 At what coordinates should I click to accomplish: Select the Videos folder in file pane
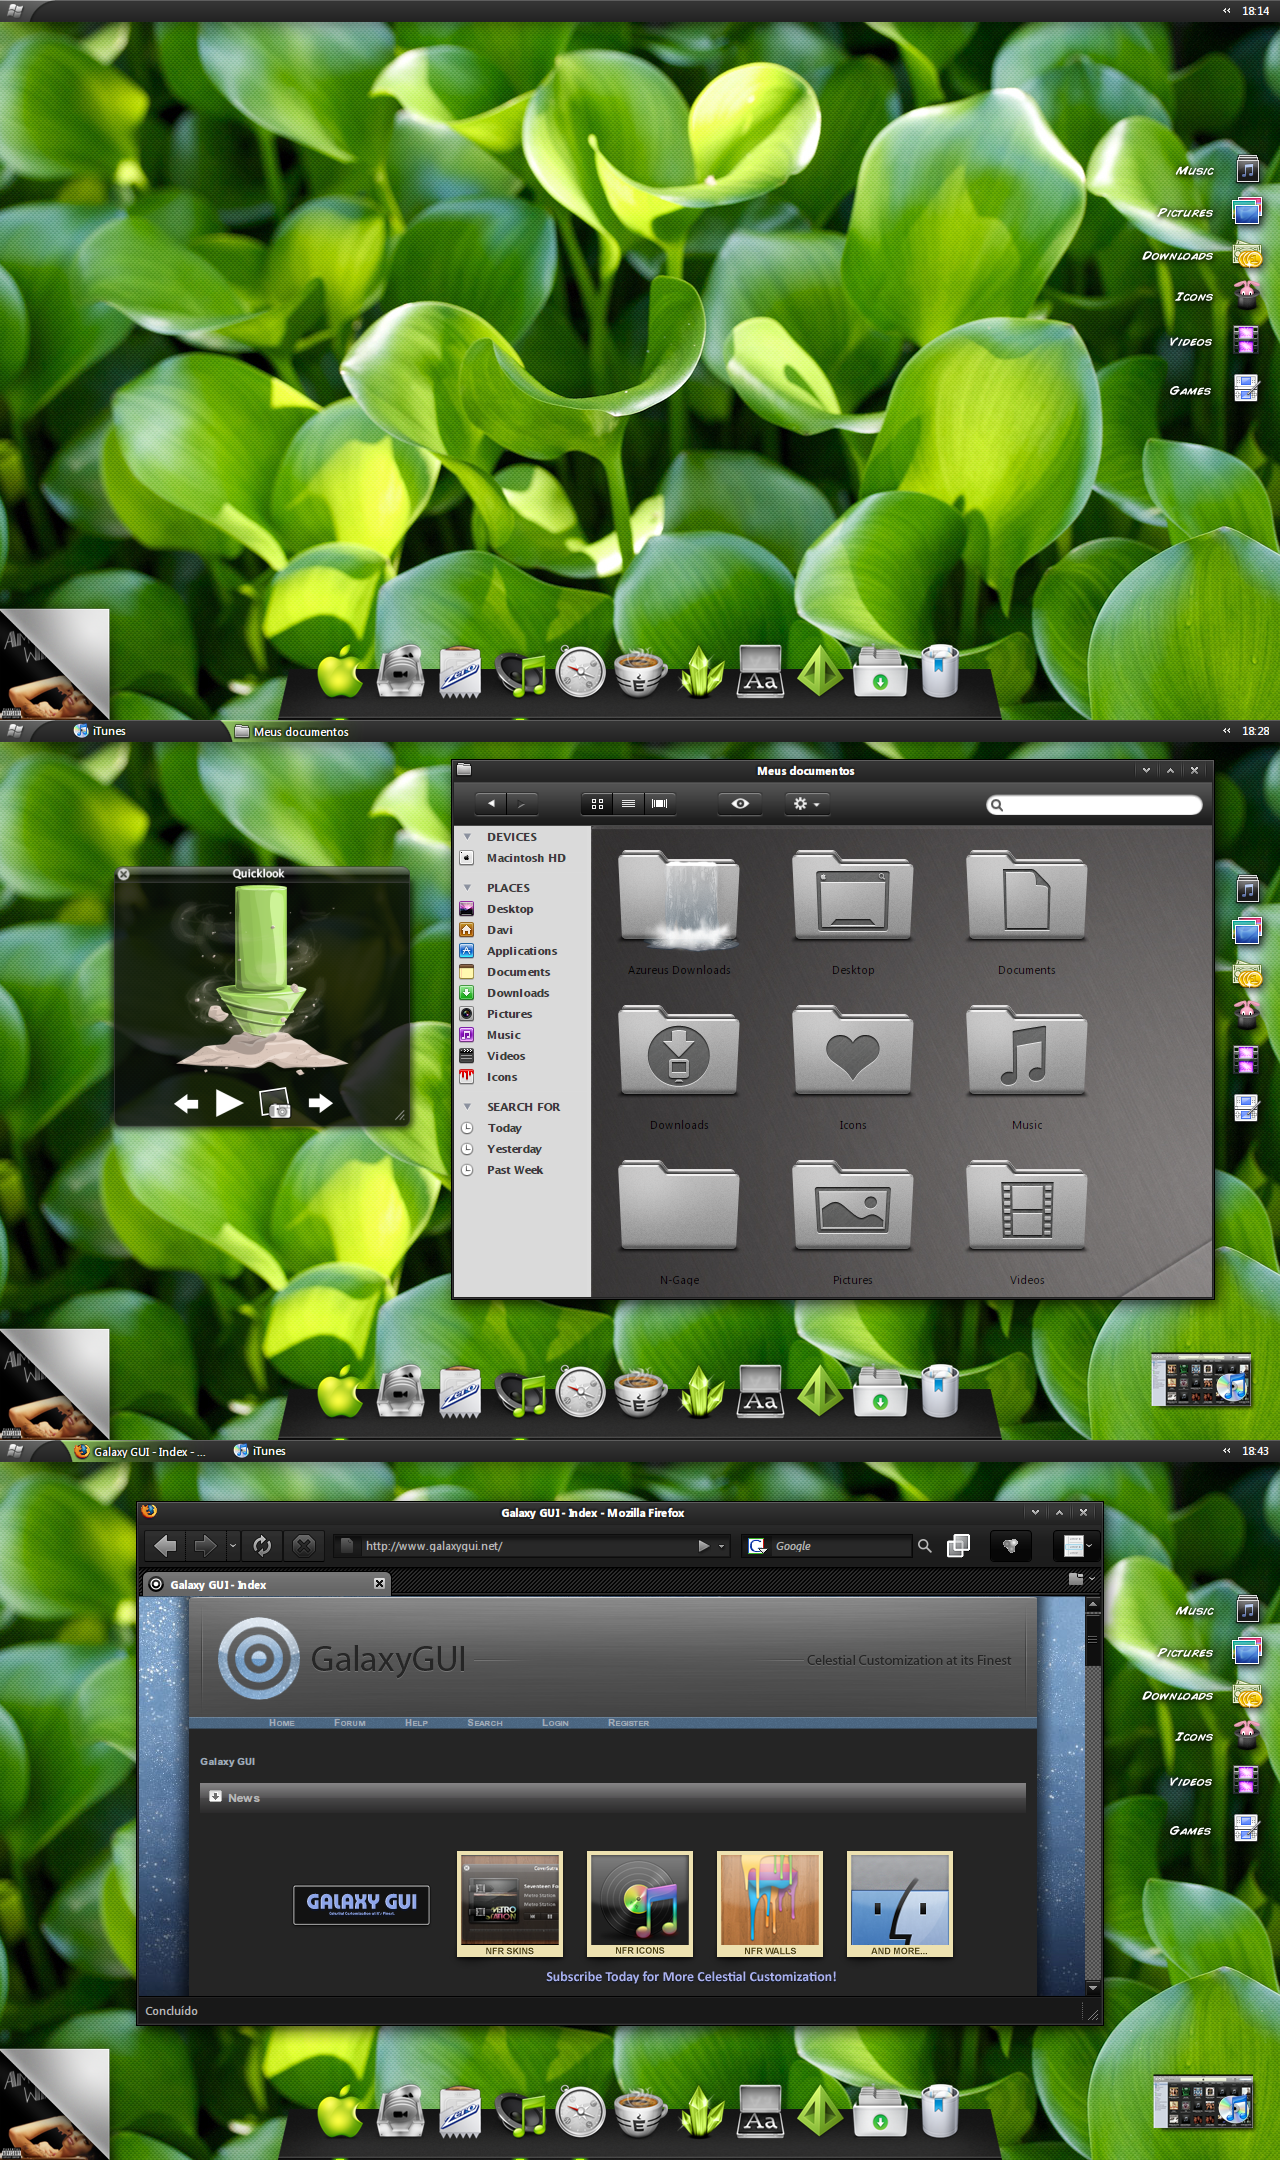(1027, 1206)
